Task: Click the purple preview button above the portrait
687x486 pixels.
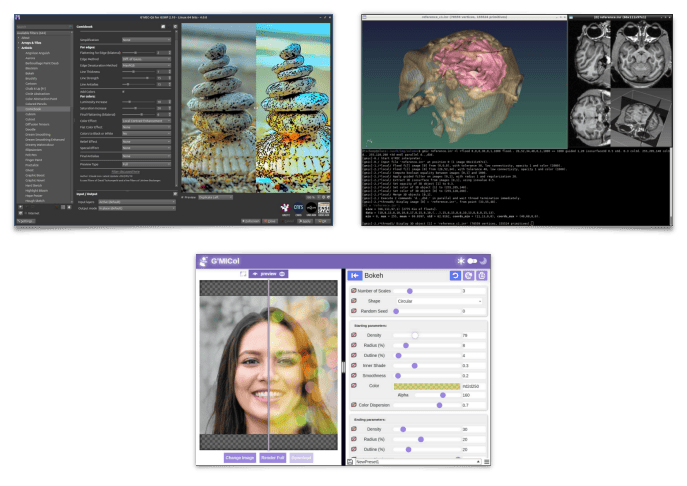Action: tap(268, 274)
